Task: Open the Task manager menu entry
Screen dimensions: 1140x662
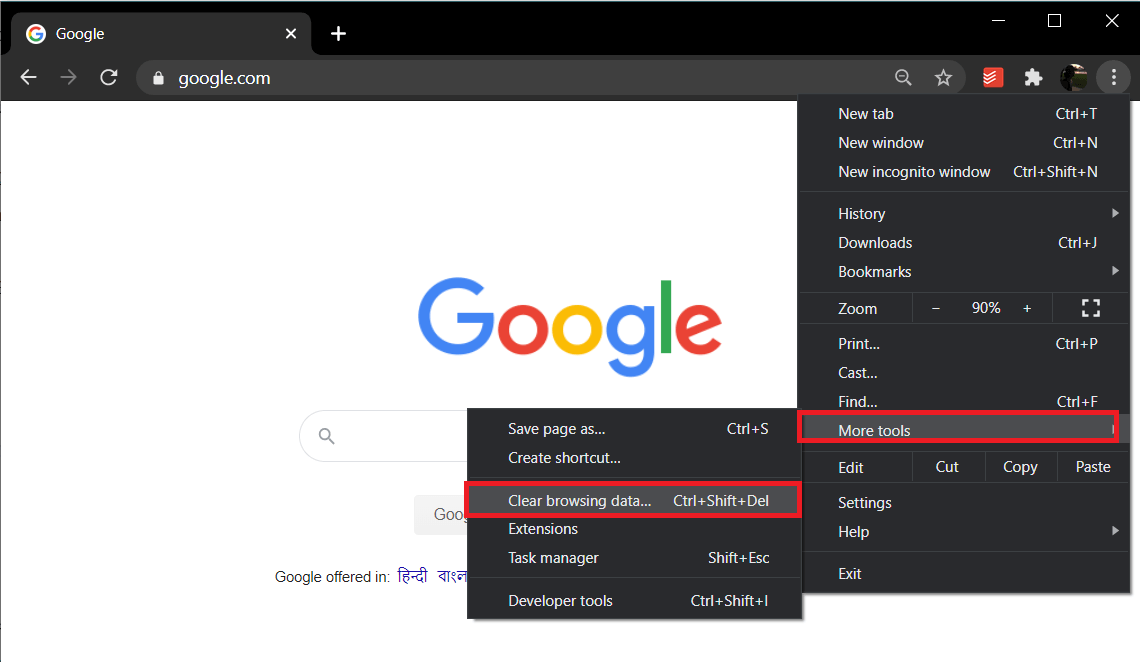Action: 553,558
